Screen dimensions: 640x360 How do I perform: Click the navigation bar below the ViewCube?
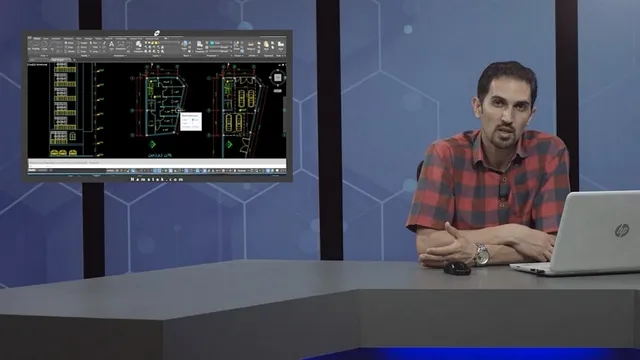(x=278, y=91)
